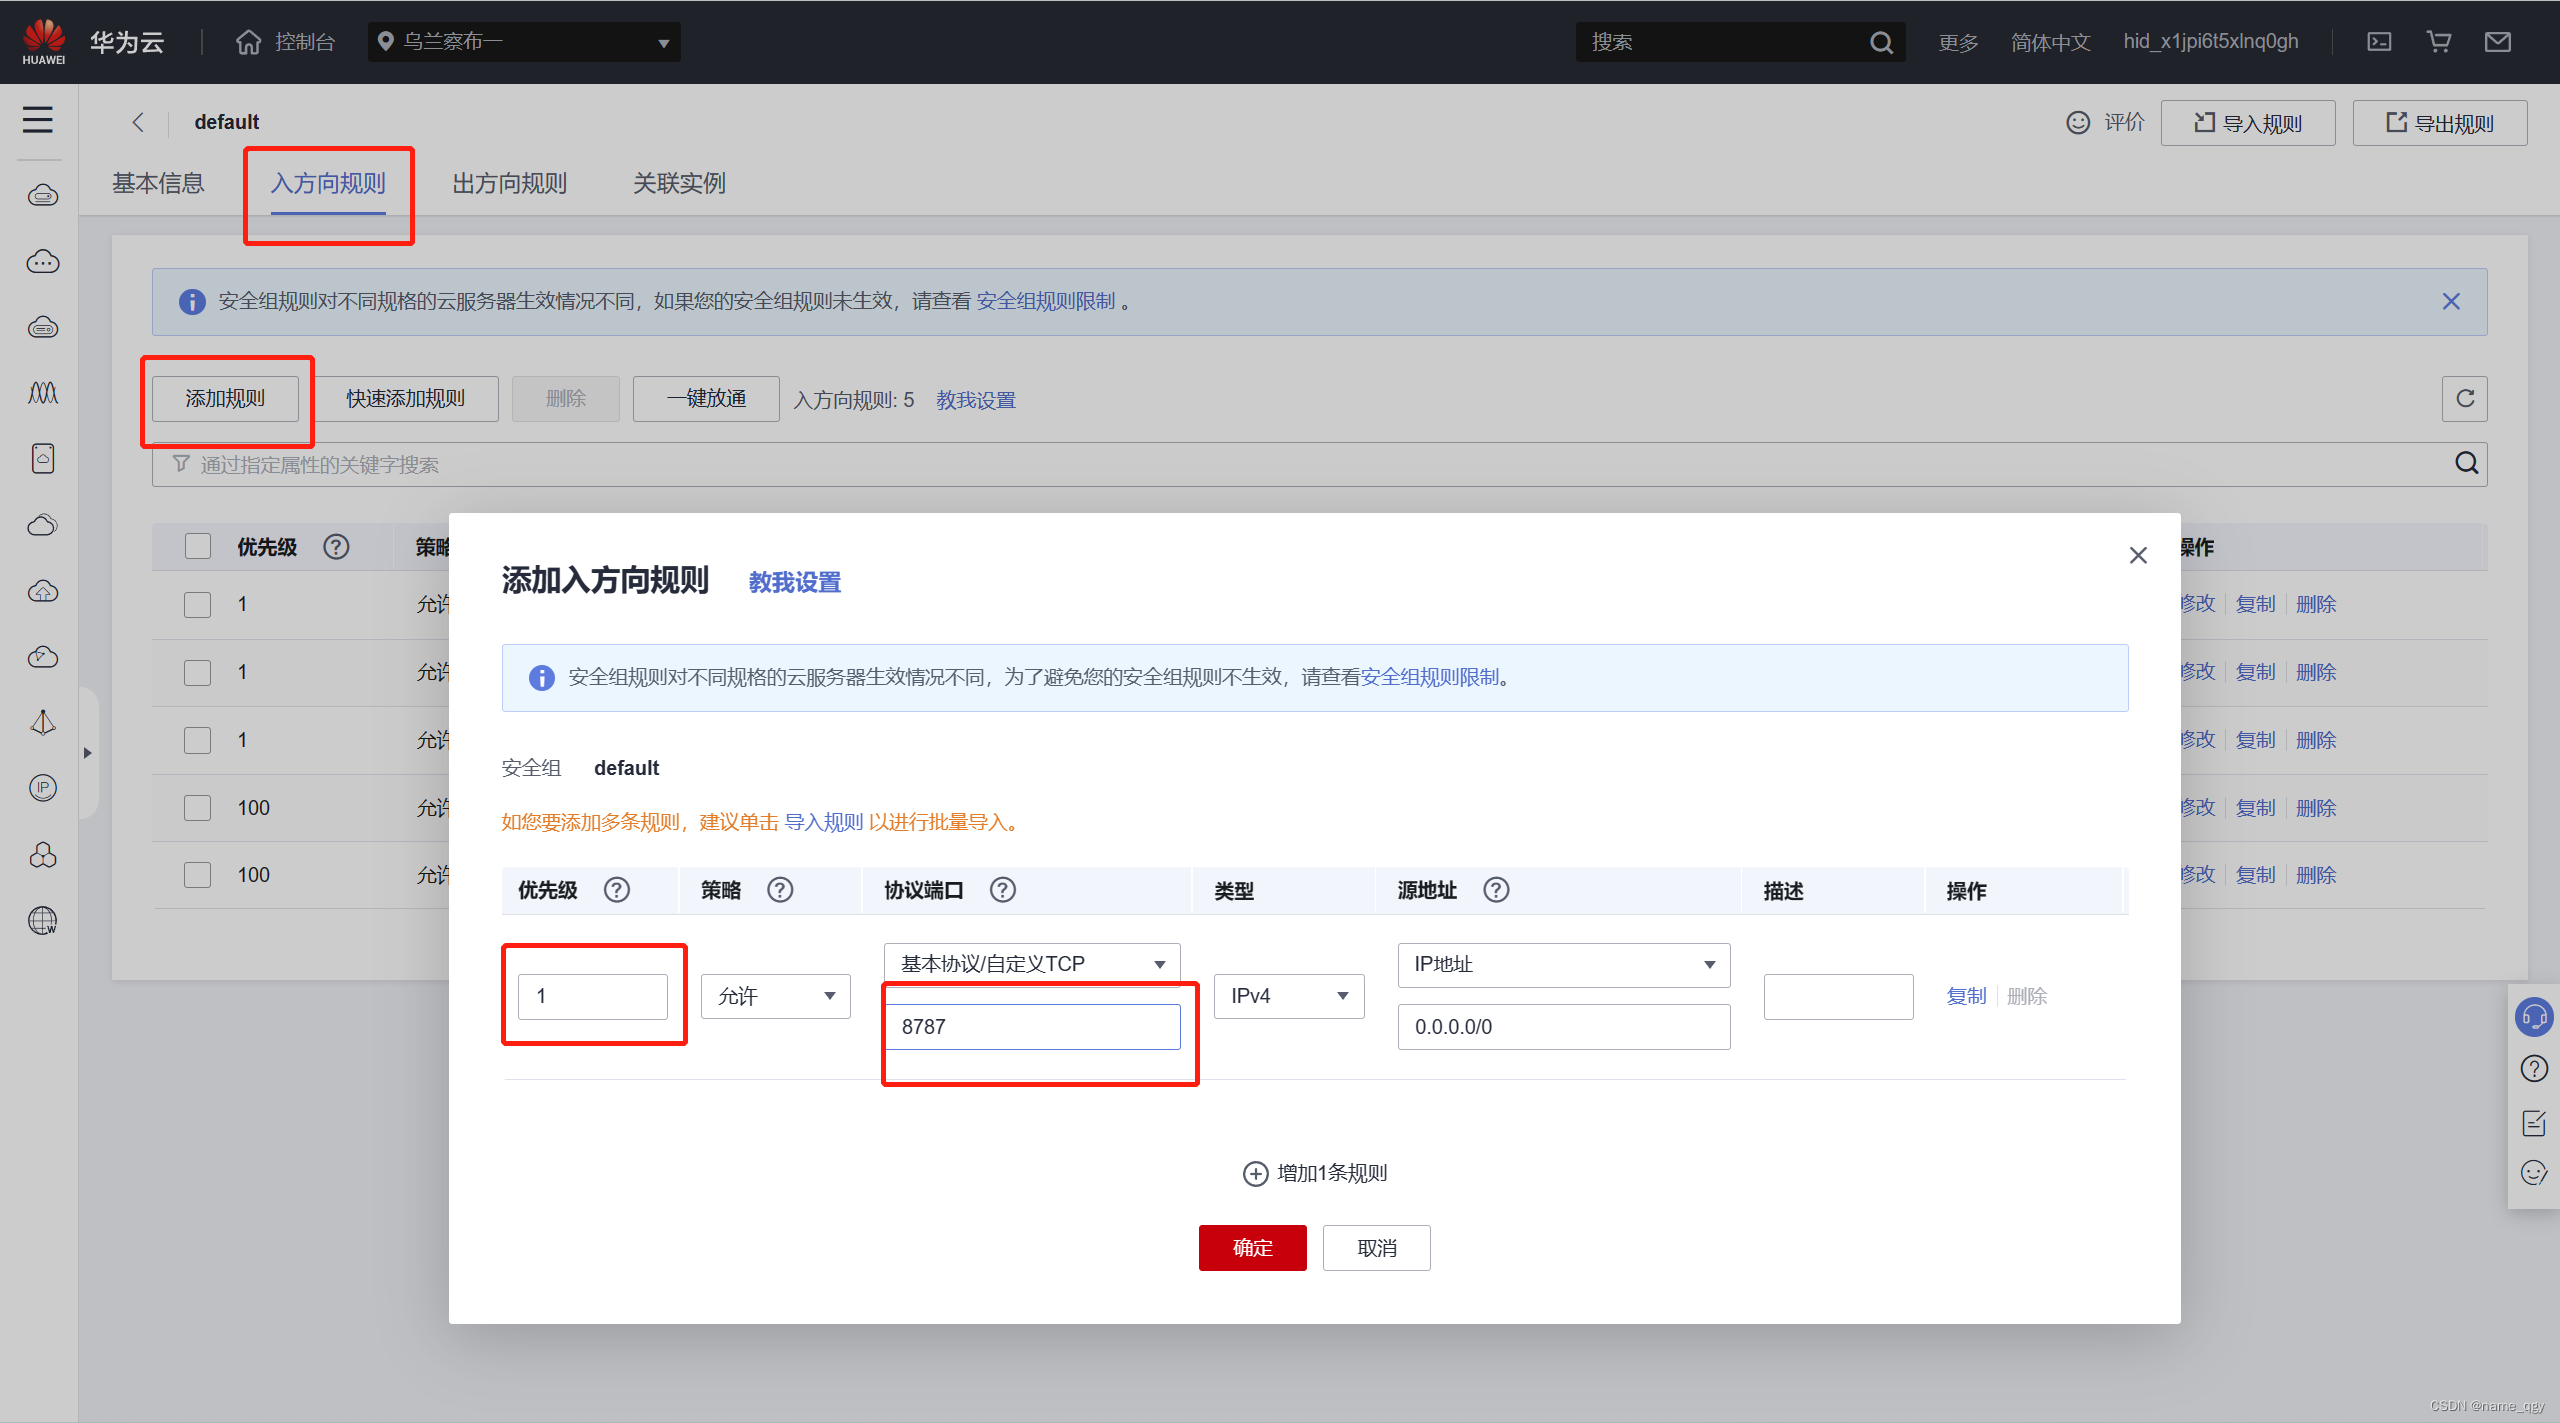Open the elastic IP sidebar icon
The height and width of the screenshot is (1423, 2560).
(43, 788)
